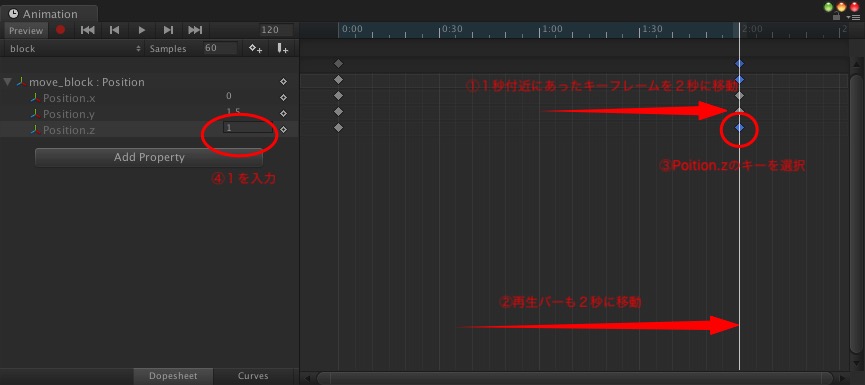Viewport: 865px width, 385px height.
Task: Go to previous keyframe button
Action: click(x=114, y=30)
